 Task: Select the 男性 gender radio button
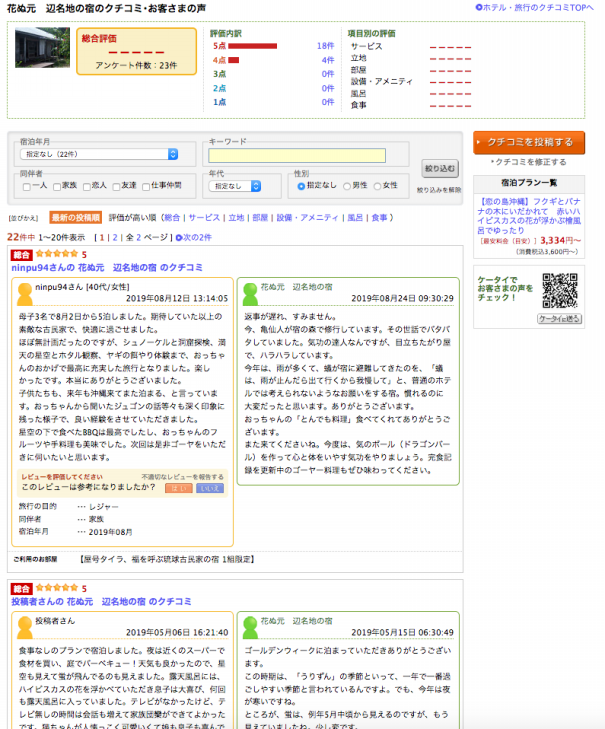pos(345,186)
